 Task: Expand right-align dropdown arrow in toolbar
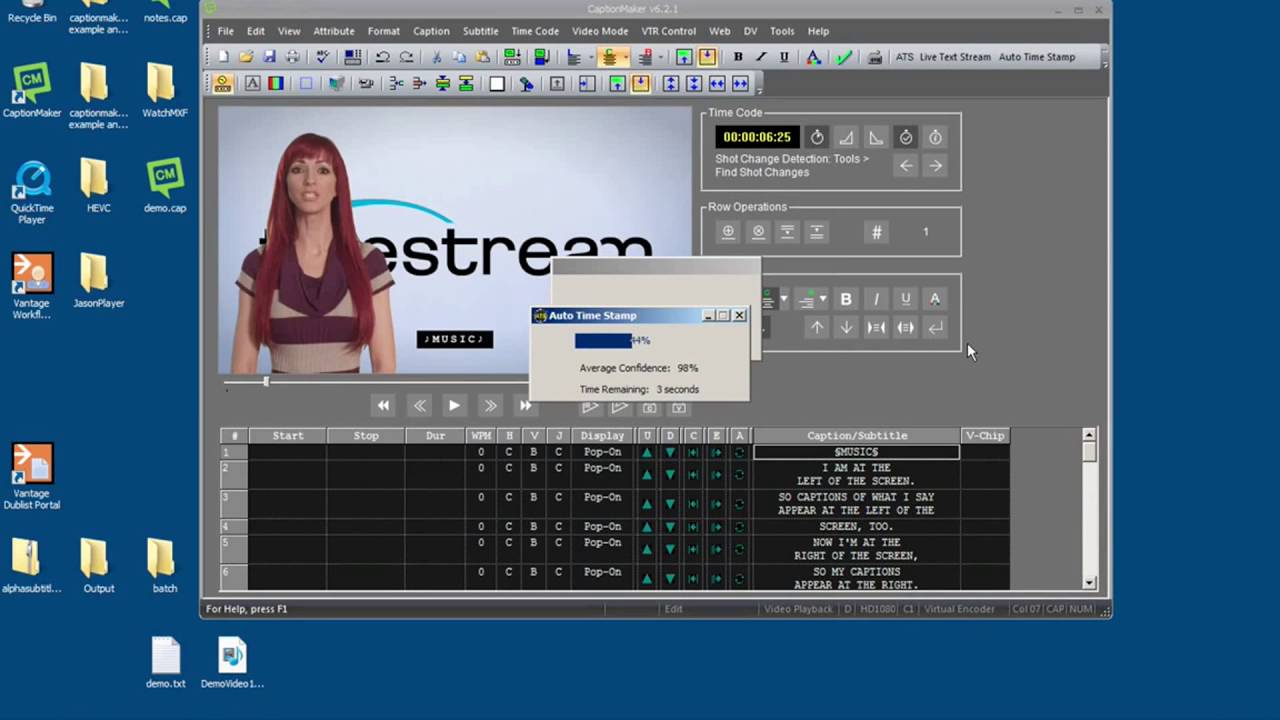click(662, 57)
